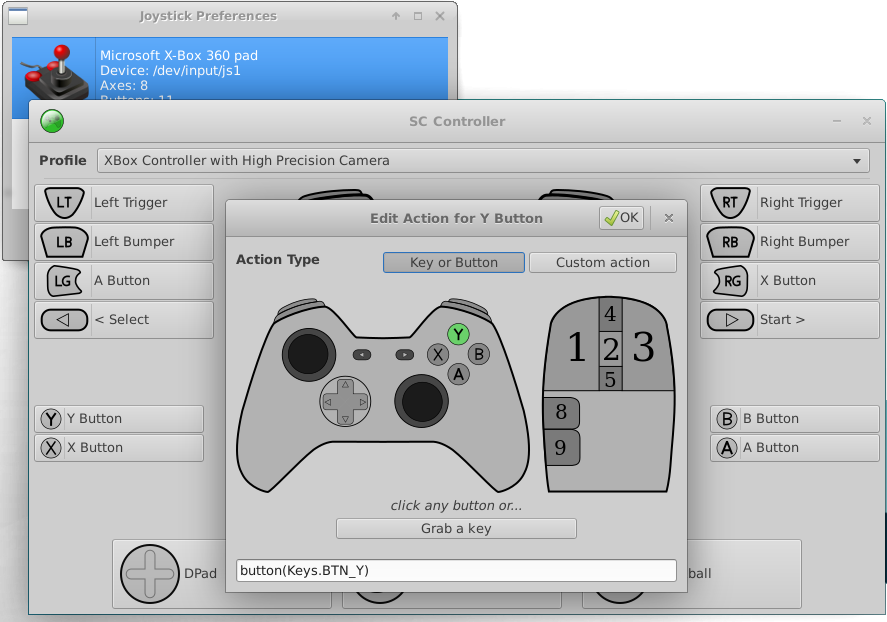Open the Profile dropdown list
Screen dimensions: 887x622
(x=483, y=160)
